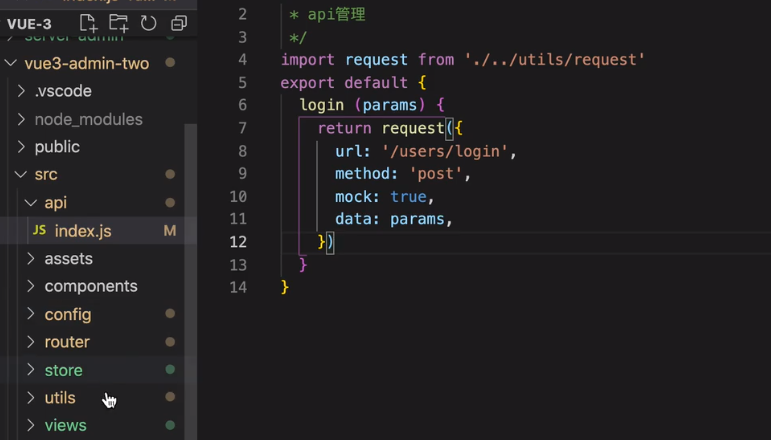Click the closing yellow brace on line 14
Image resolution: width=771 pixels, height=440 pixels.
[x=285, y=287]
